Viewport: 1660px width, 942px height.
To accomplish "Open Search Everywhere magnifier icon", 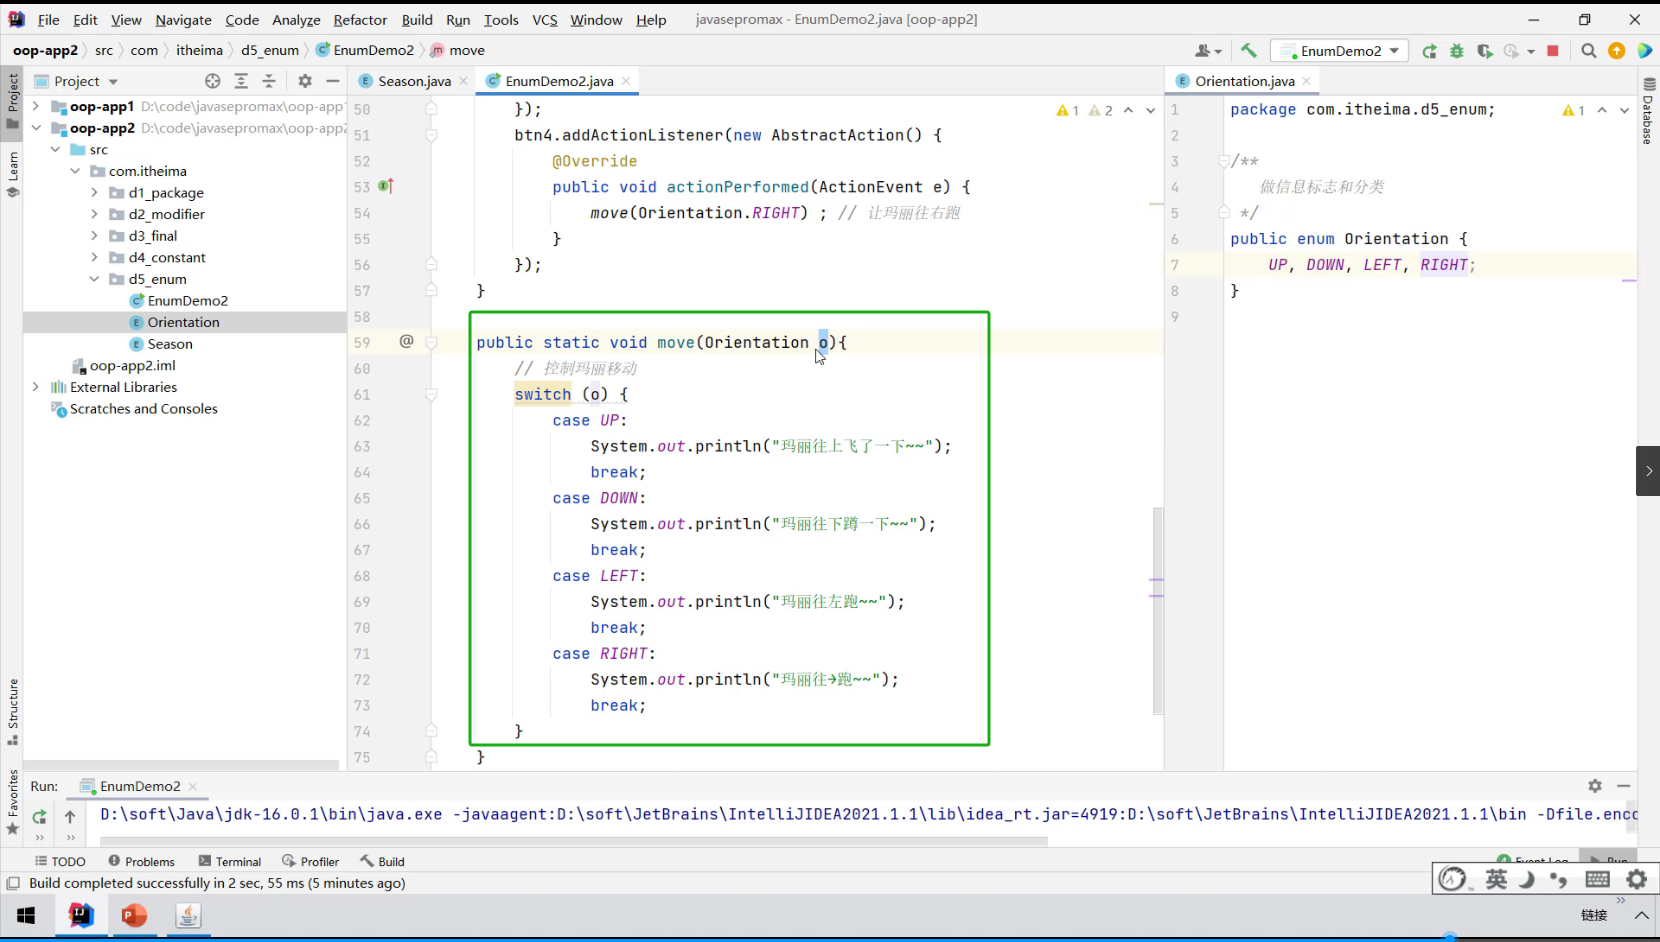I will (x=1588, y=51).
